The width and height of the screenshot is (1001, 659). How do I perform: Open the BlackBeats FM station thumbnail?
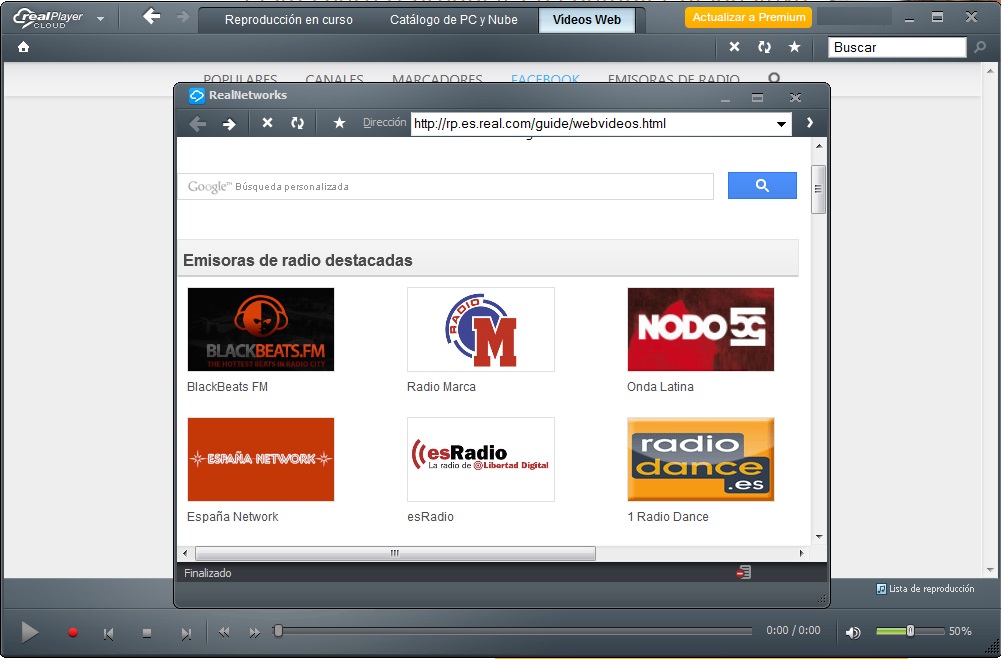coord(260,330)
